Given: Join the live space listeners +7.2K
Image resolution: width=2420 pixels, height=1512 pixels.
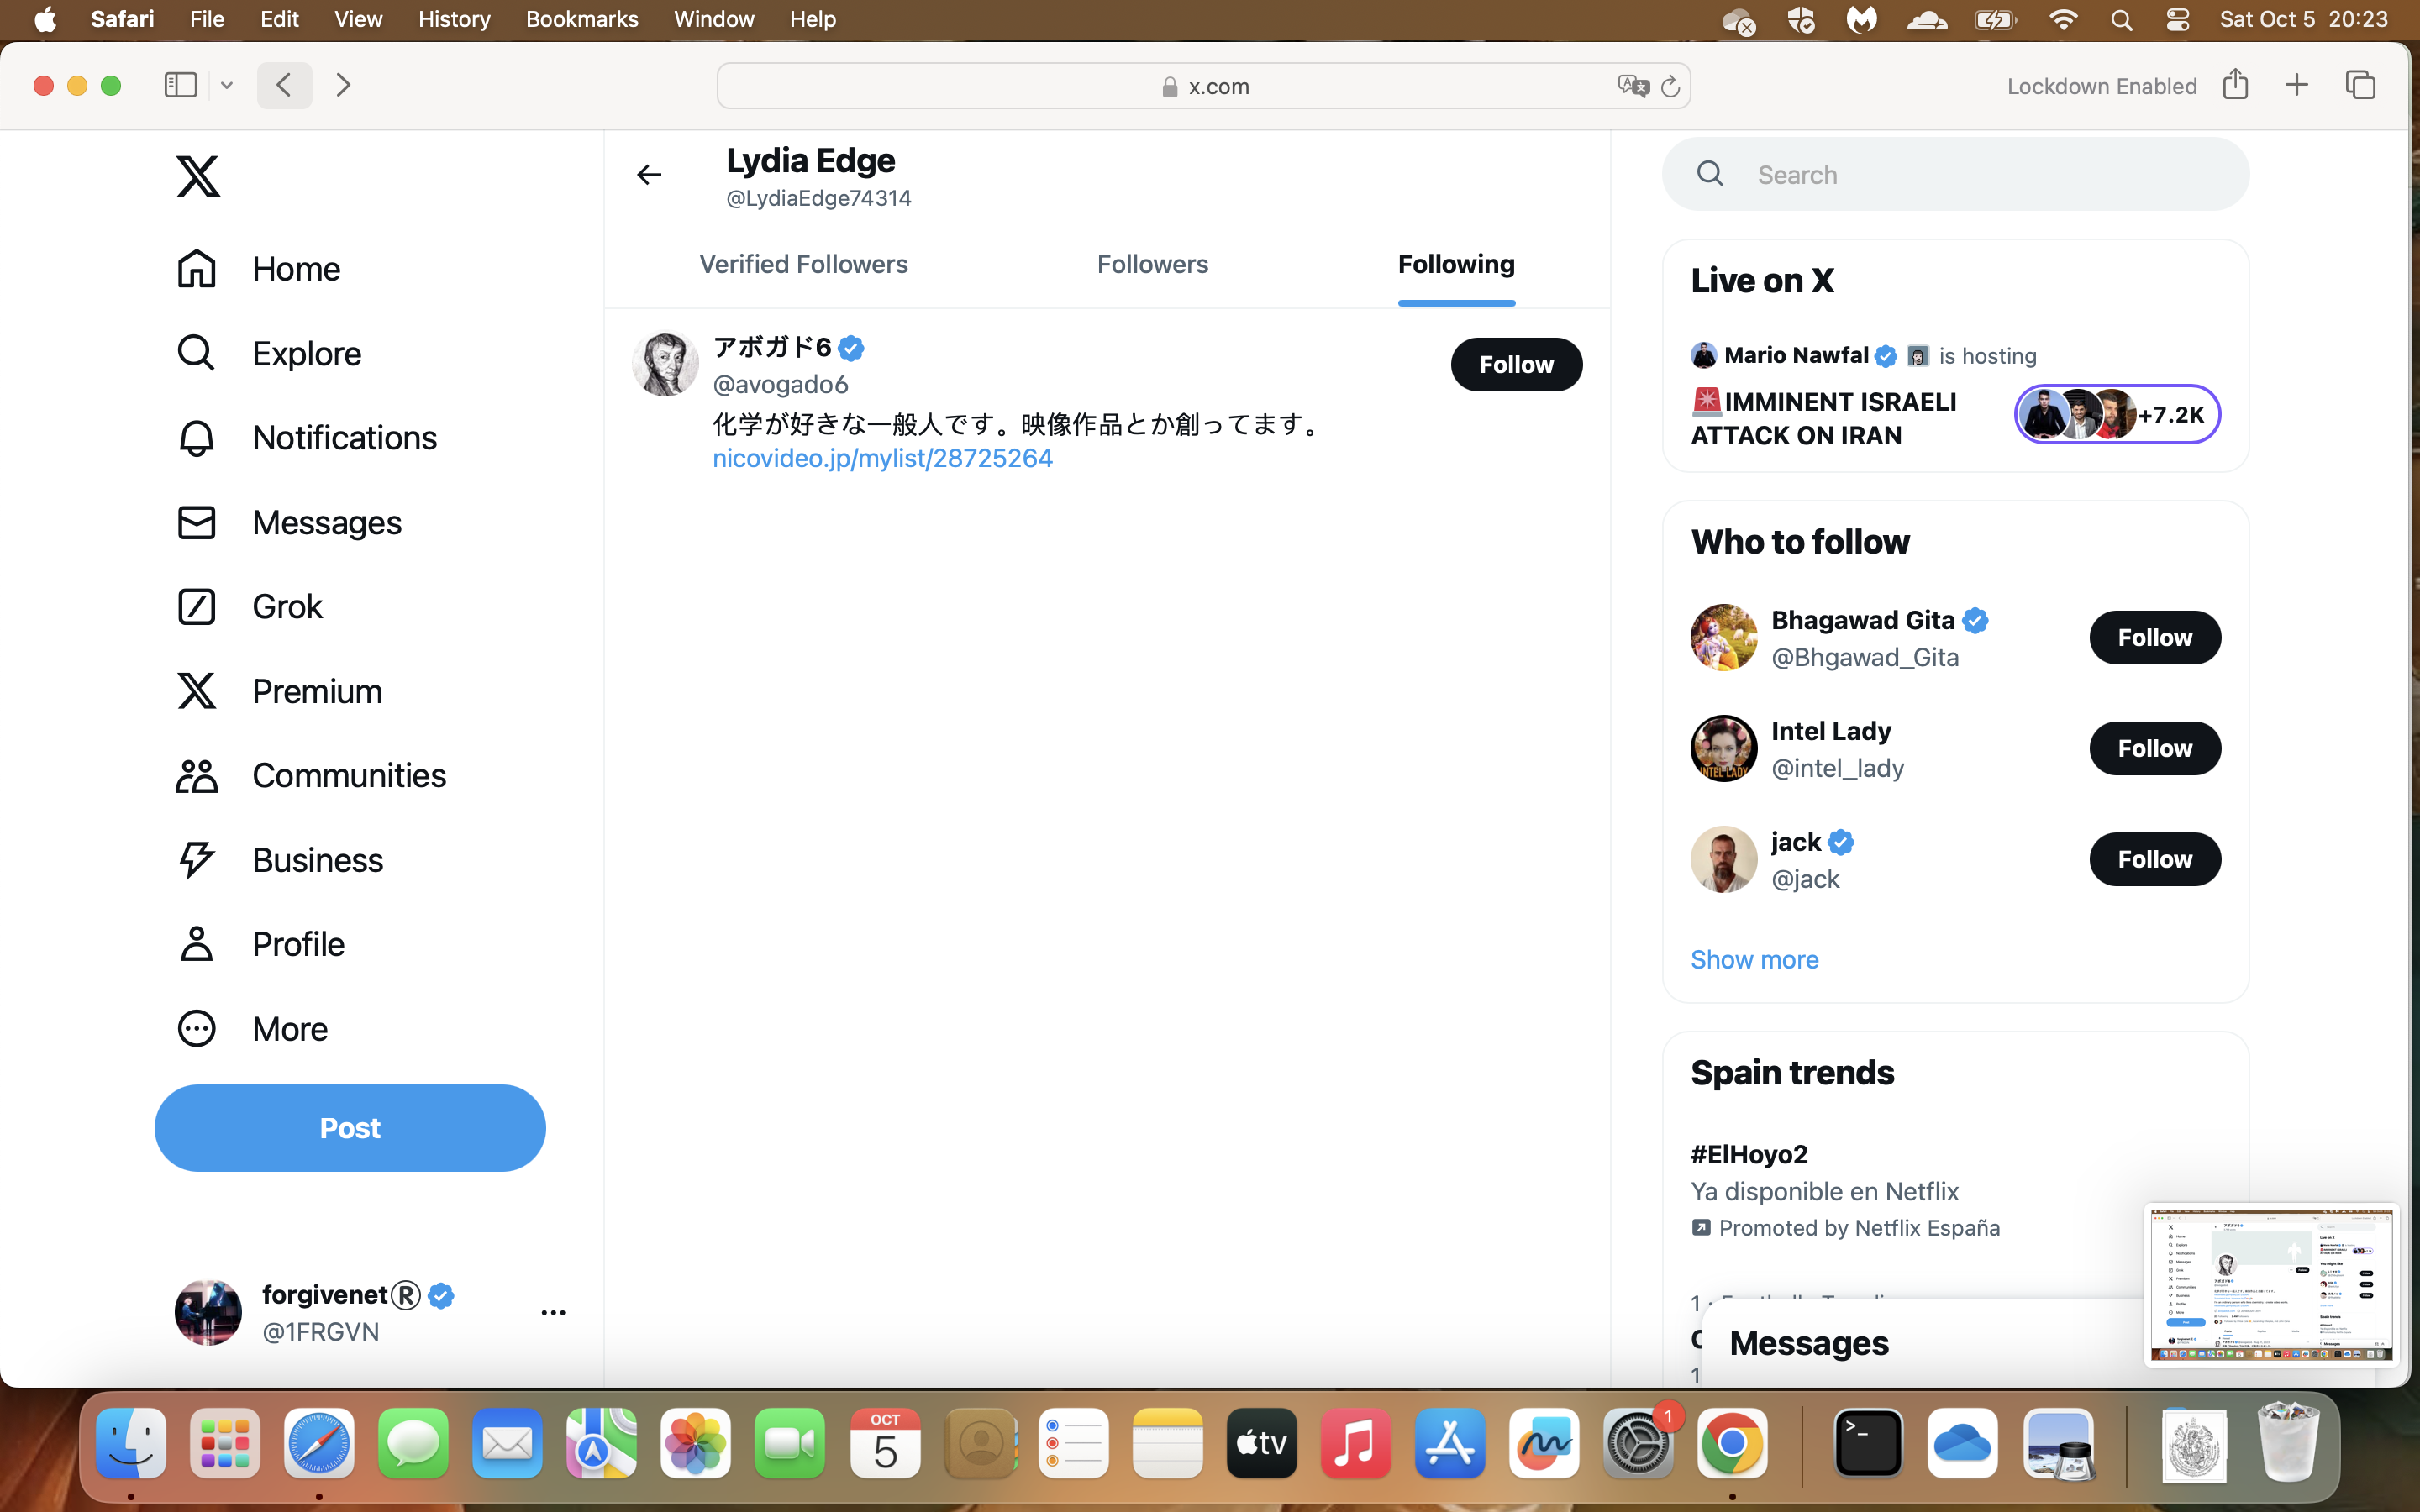Looking at the screenshot, I should [2116, 414].
